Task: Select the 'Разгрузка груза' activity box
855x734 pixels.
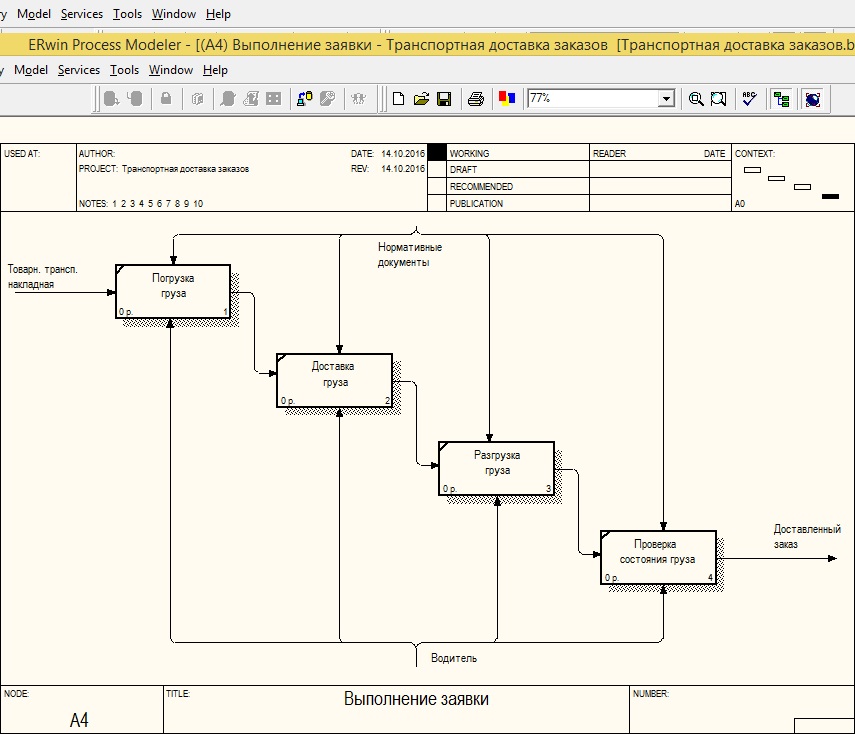Action: coord(496,468)
